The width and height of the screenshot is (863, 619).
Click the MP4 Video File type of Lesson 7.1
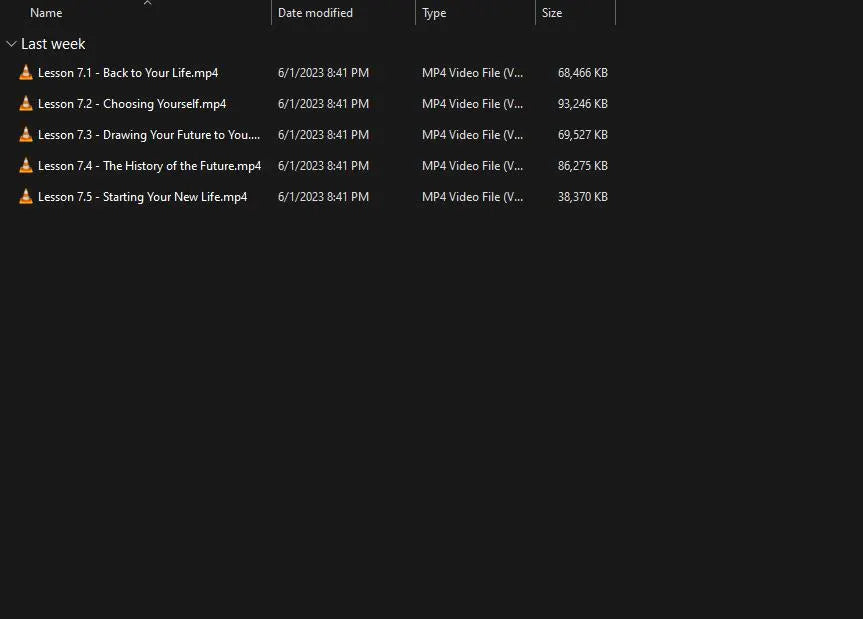472,73
